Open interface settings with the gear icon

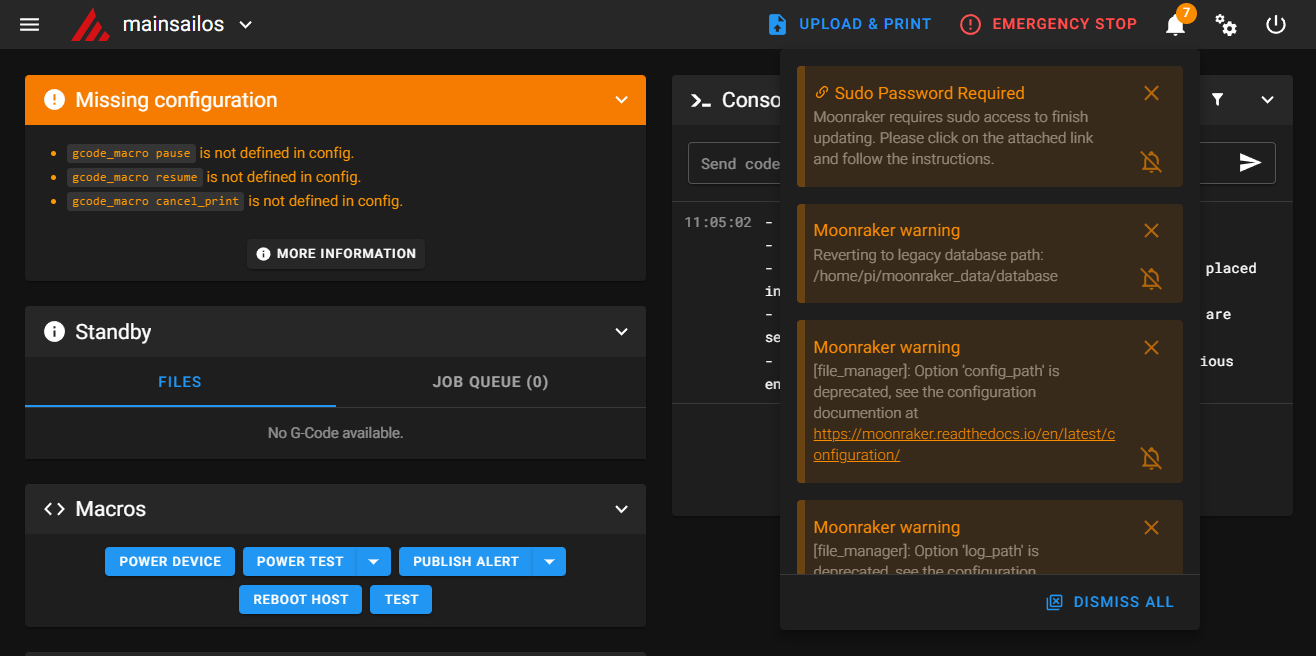click(1226, 24)
